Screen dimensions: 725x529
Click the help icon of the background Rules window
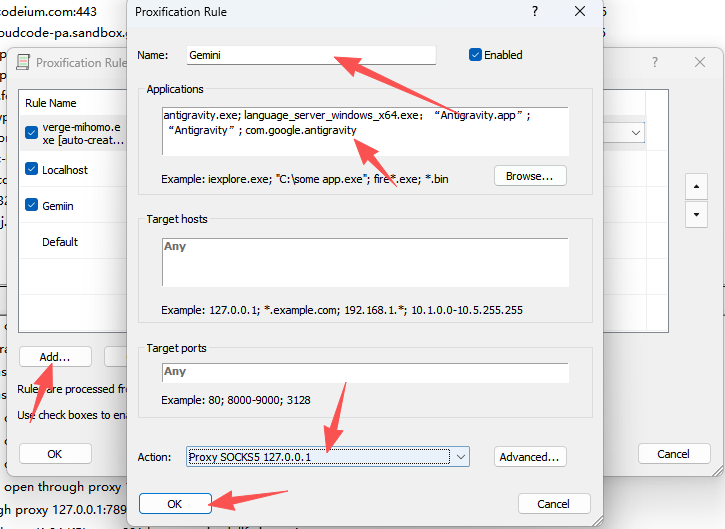click(x=656, y=62)
